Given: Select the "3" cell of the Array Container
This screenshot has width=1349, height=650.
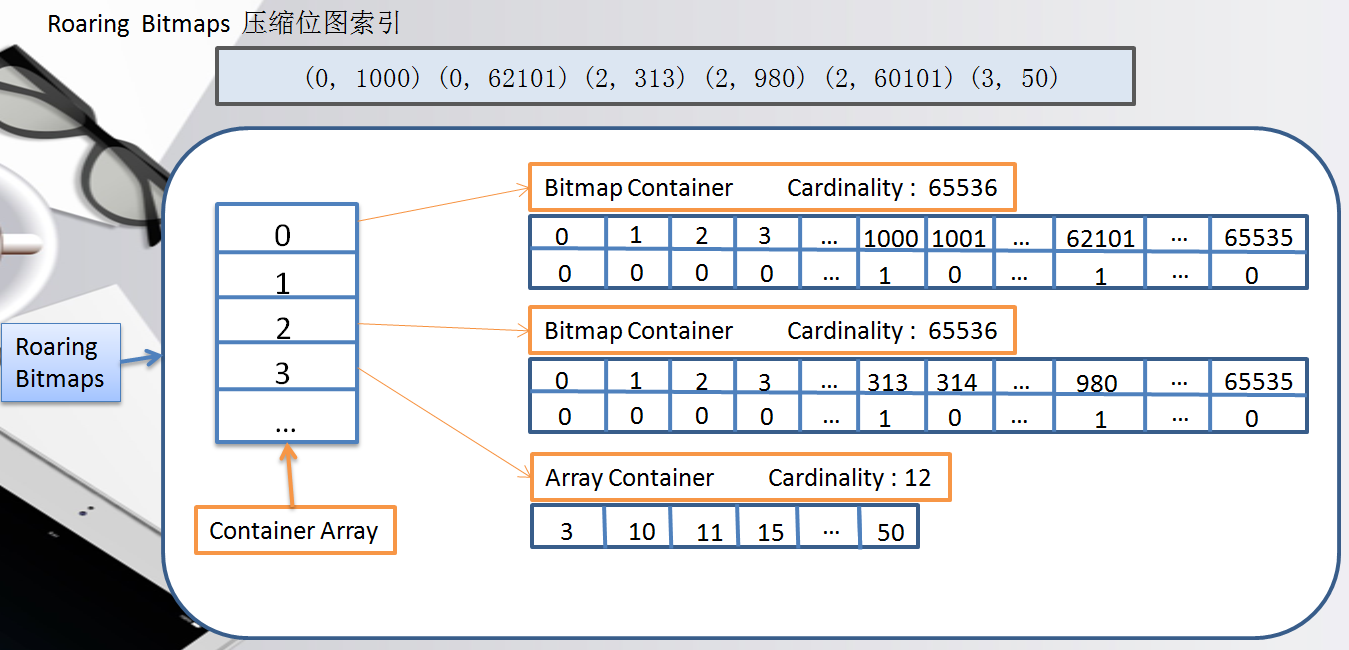Looking at the screenshot, I should [567, 528].
